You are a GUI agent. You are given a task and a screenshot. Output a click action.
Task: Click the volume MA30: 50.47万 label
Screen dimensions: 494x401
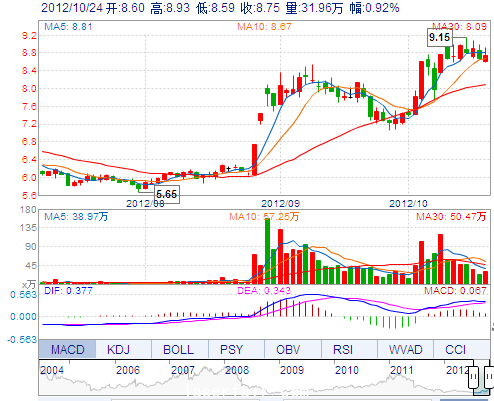click(451, 217)
